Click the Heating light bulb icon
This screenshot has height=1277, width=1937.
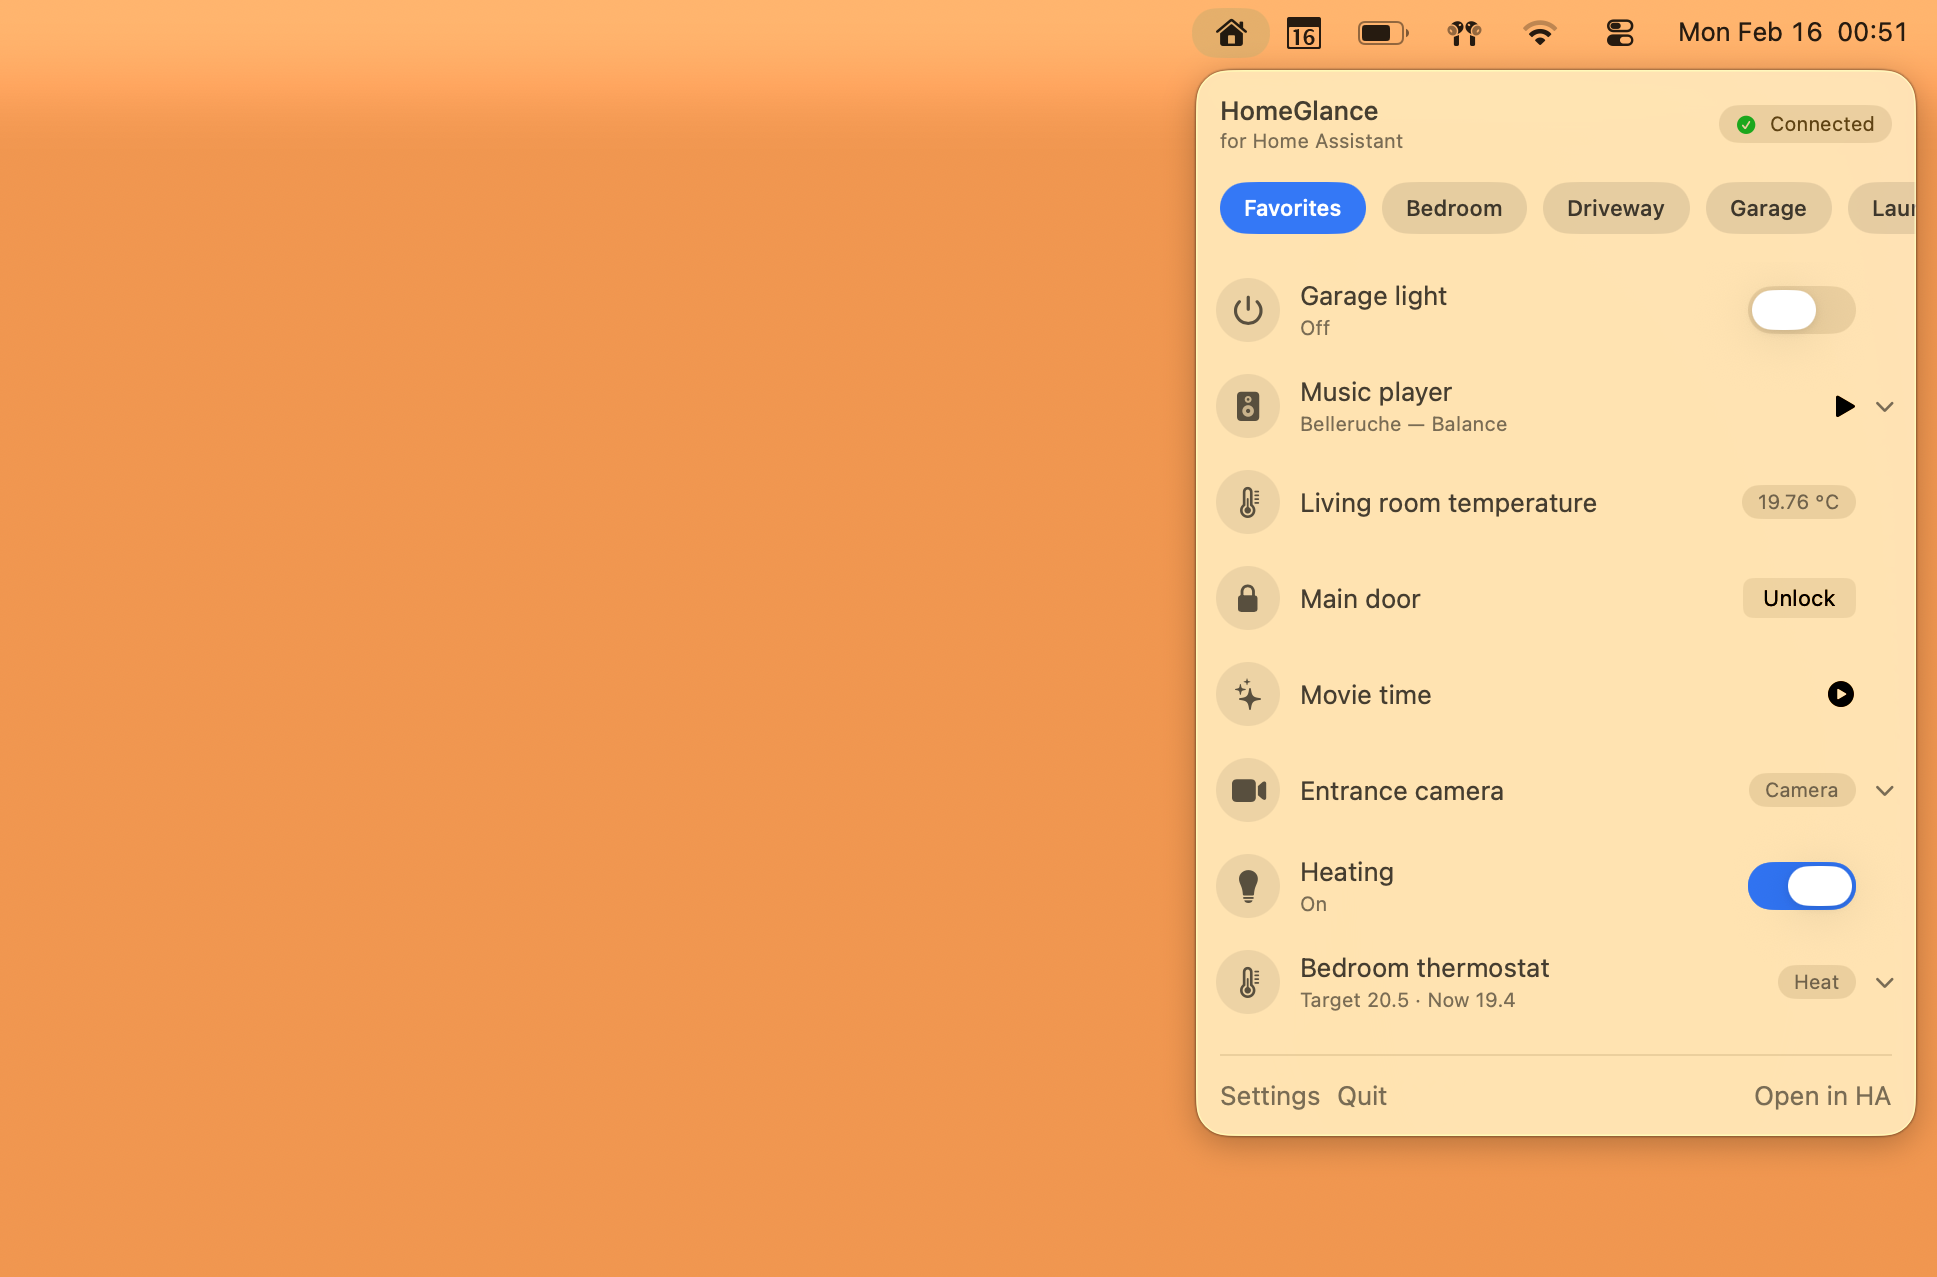(1248, 886)
